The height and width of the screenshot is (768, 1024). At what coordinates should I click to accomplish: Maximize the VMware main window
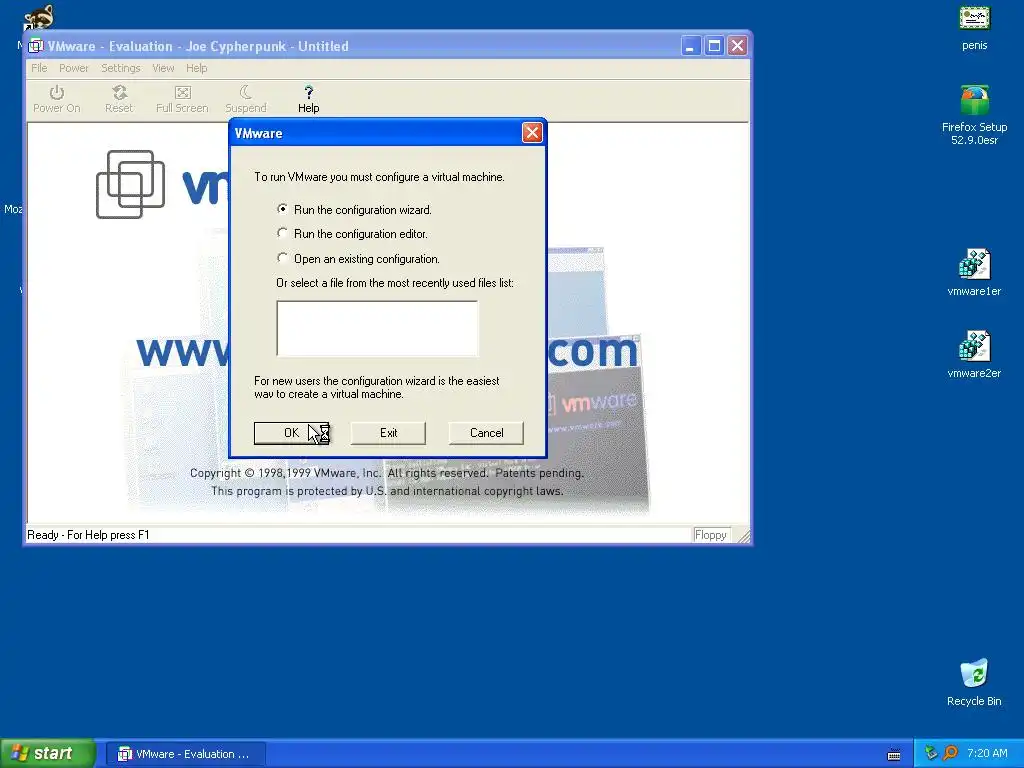[714, 46]
